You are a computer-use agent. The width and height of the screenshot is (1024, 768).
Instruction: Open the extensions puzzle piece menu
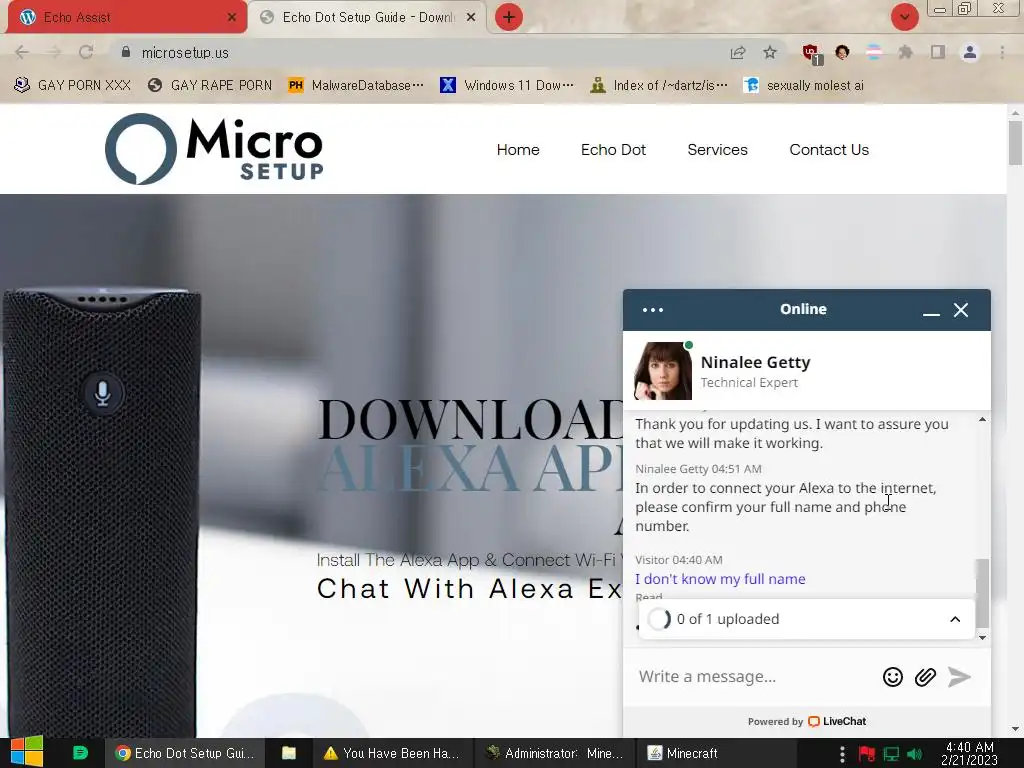click(905, 52)
